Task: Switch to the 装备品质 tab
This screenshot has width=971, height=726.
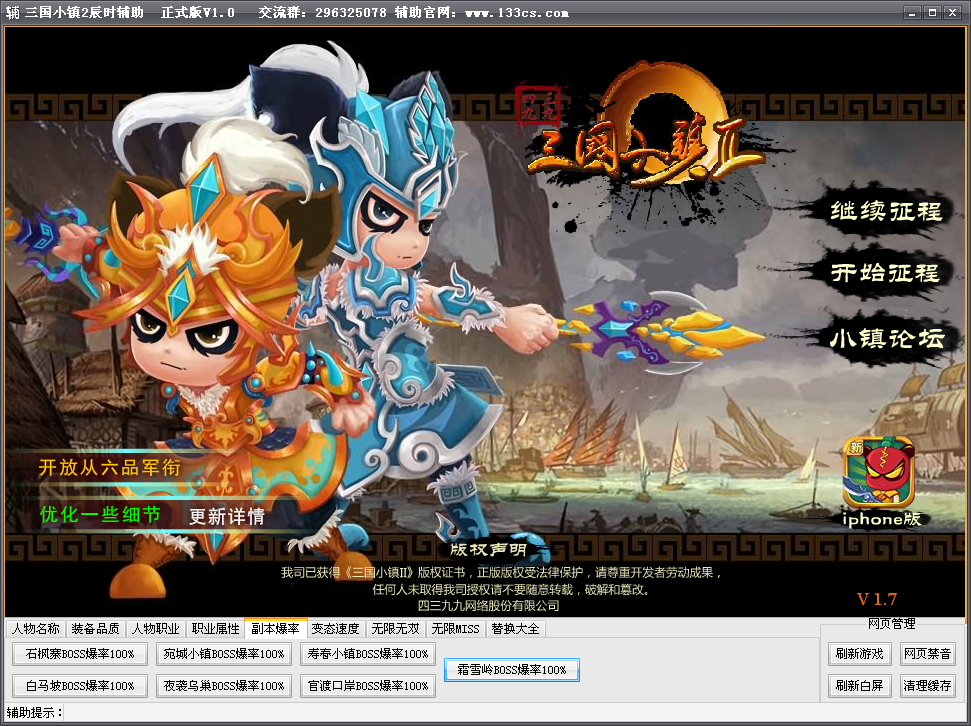Action: pyautogui.click(x=96, y=629)
